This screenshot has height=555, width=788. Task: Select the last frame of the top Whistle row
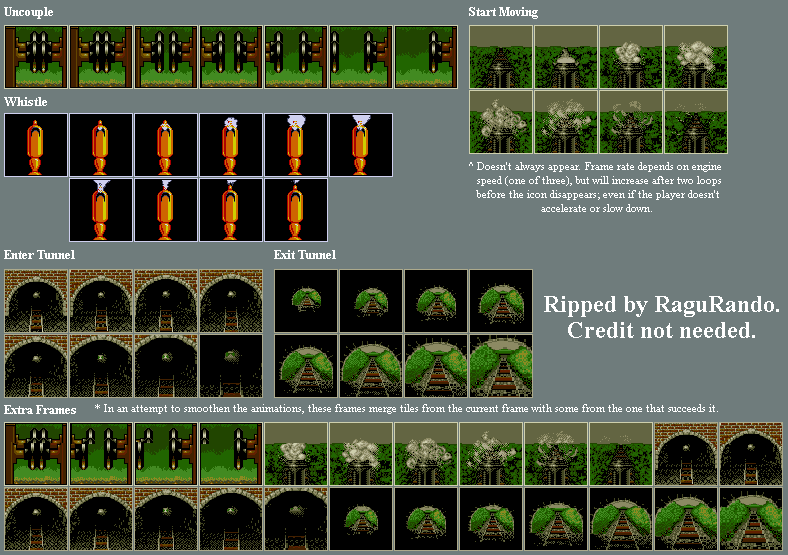tap(361, 145)
